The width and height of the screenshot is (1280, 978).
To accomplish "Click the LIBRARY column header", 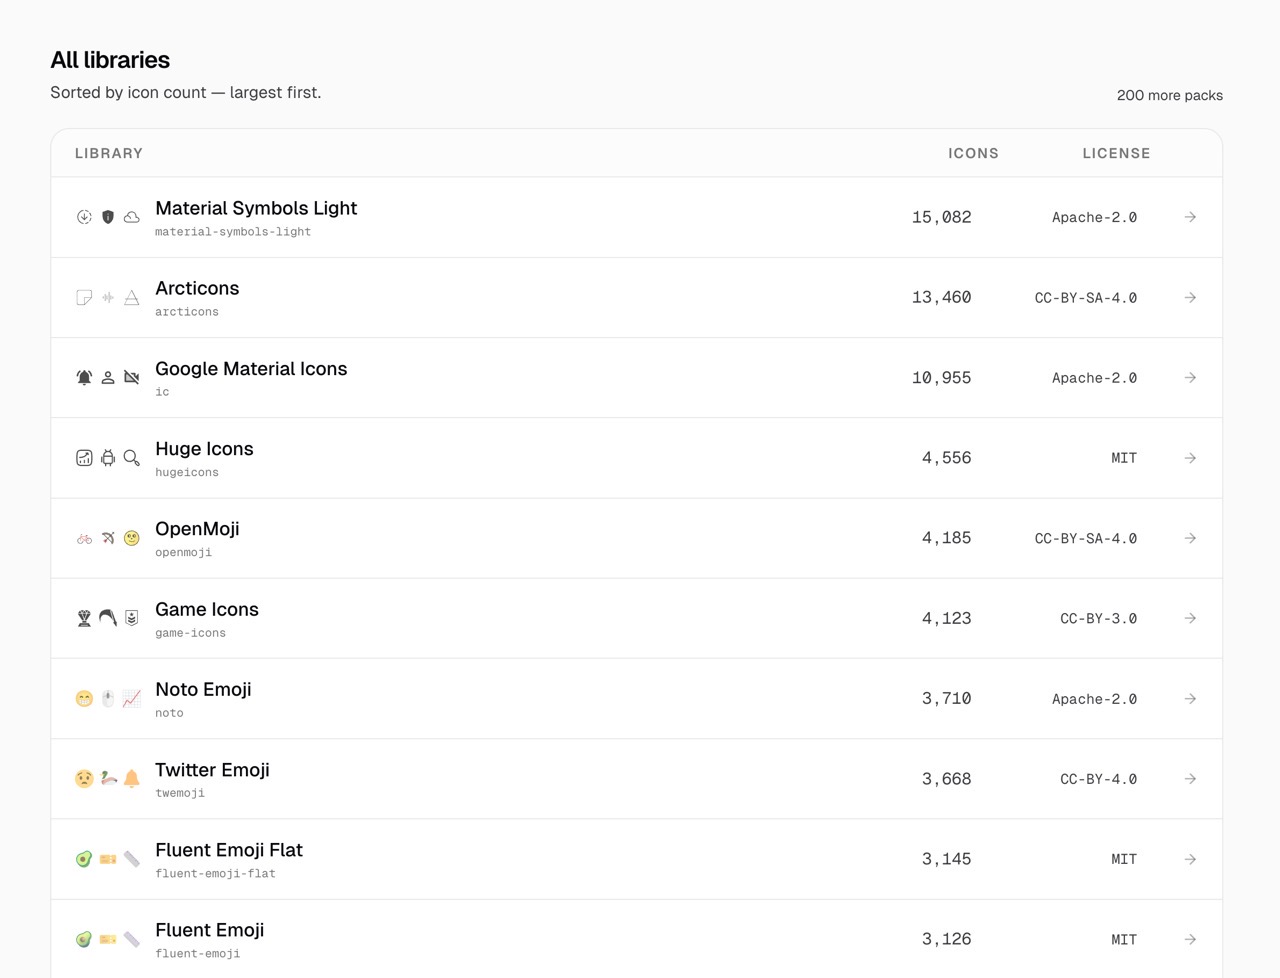I will click(109, 153).
